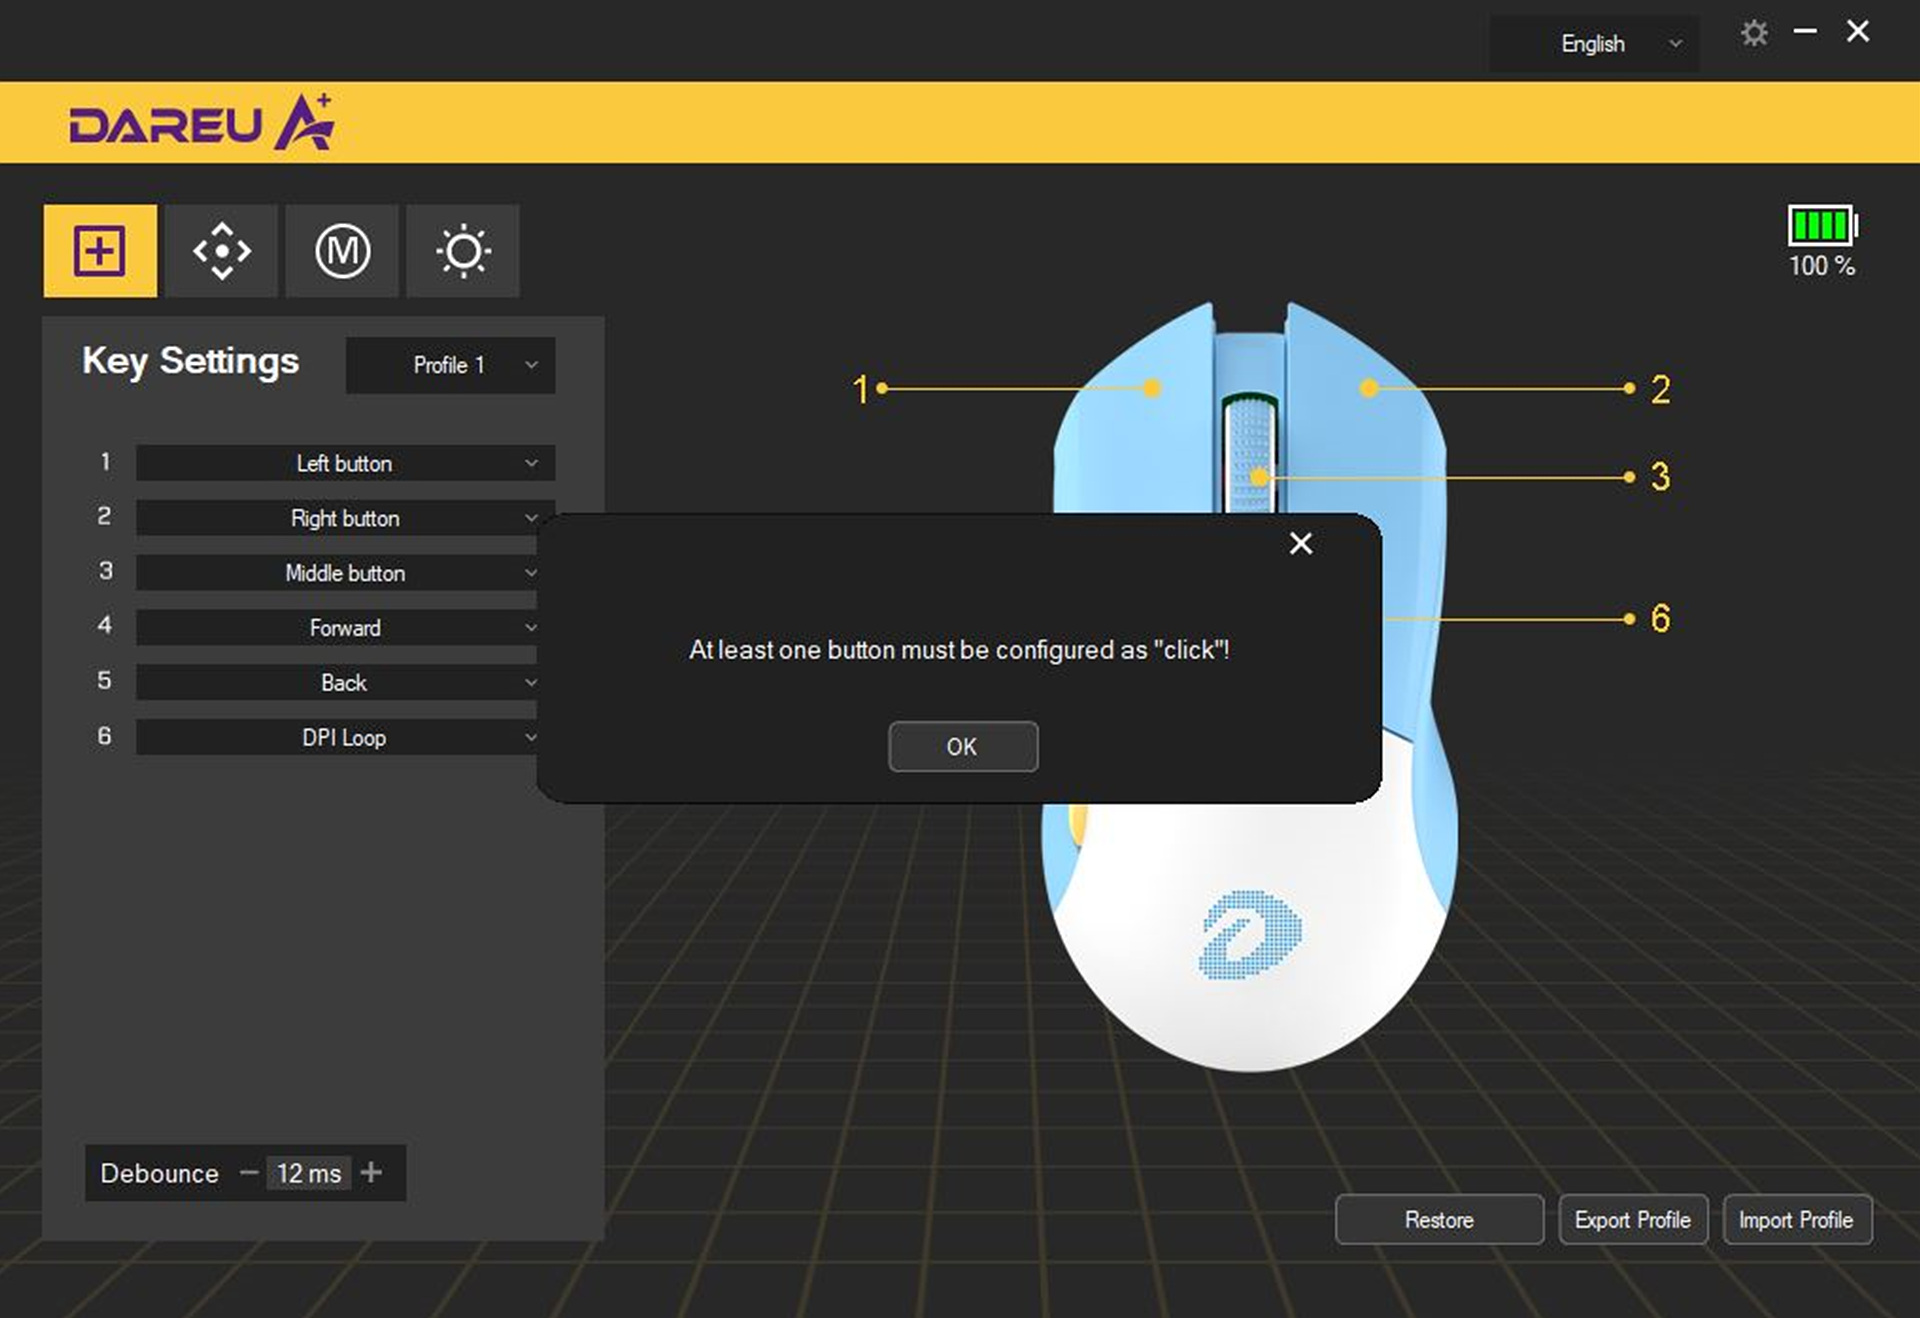Click the Restore button

click(x=1438, y=1219)
